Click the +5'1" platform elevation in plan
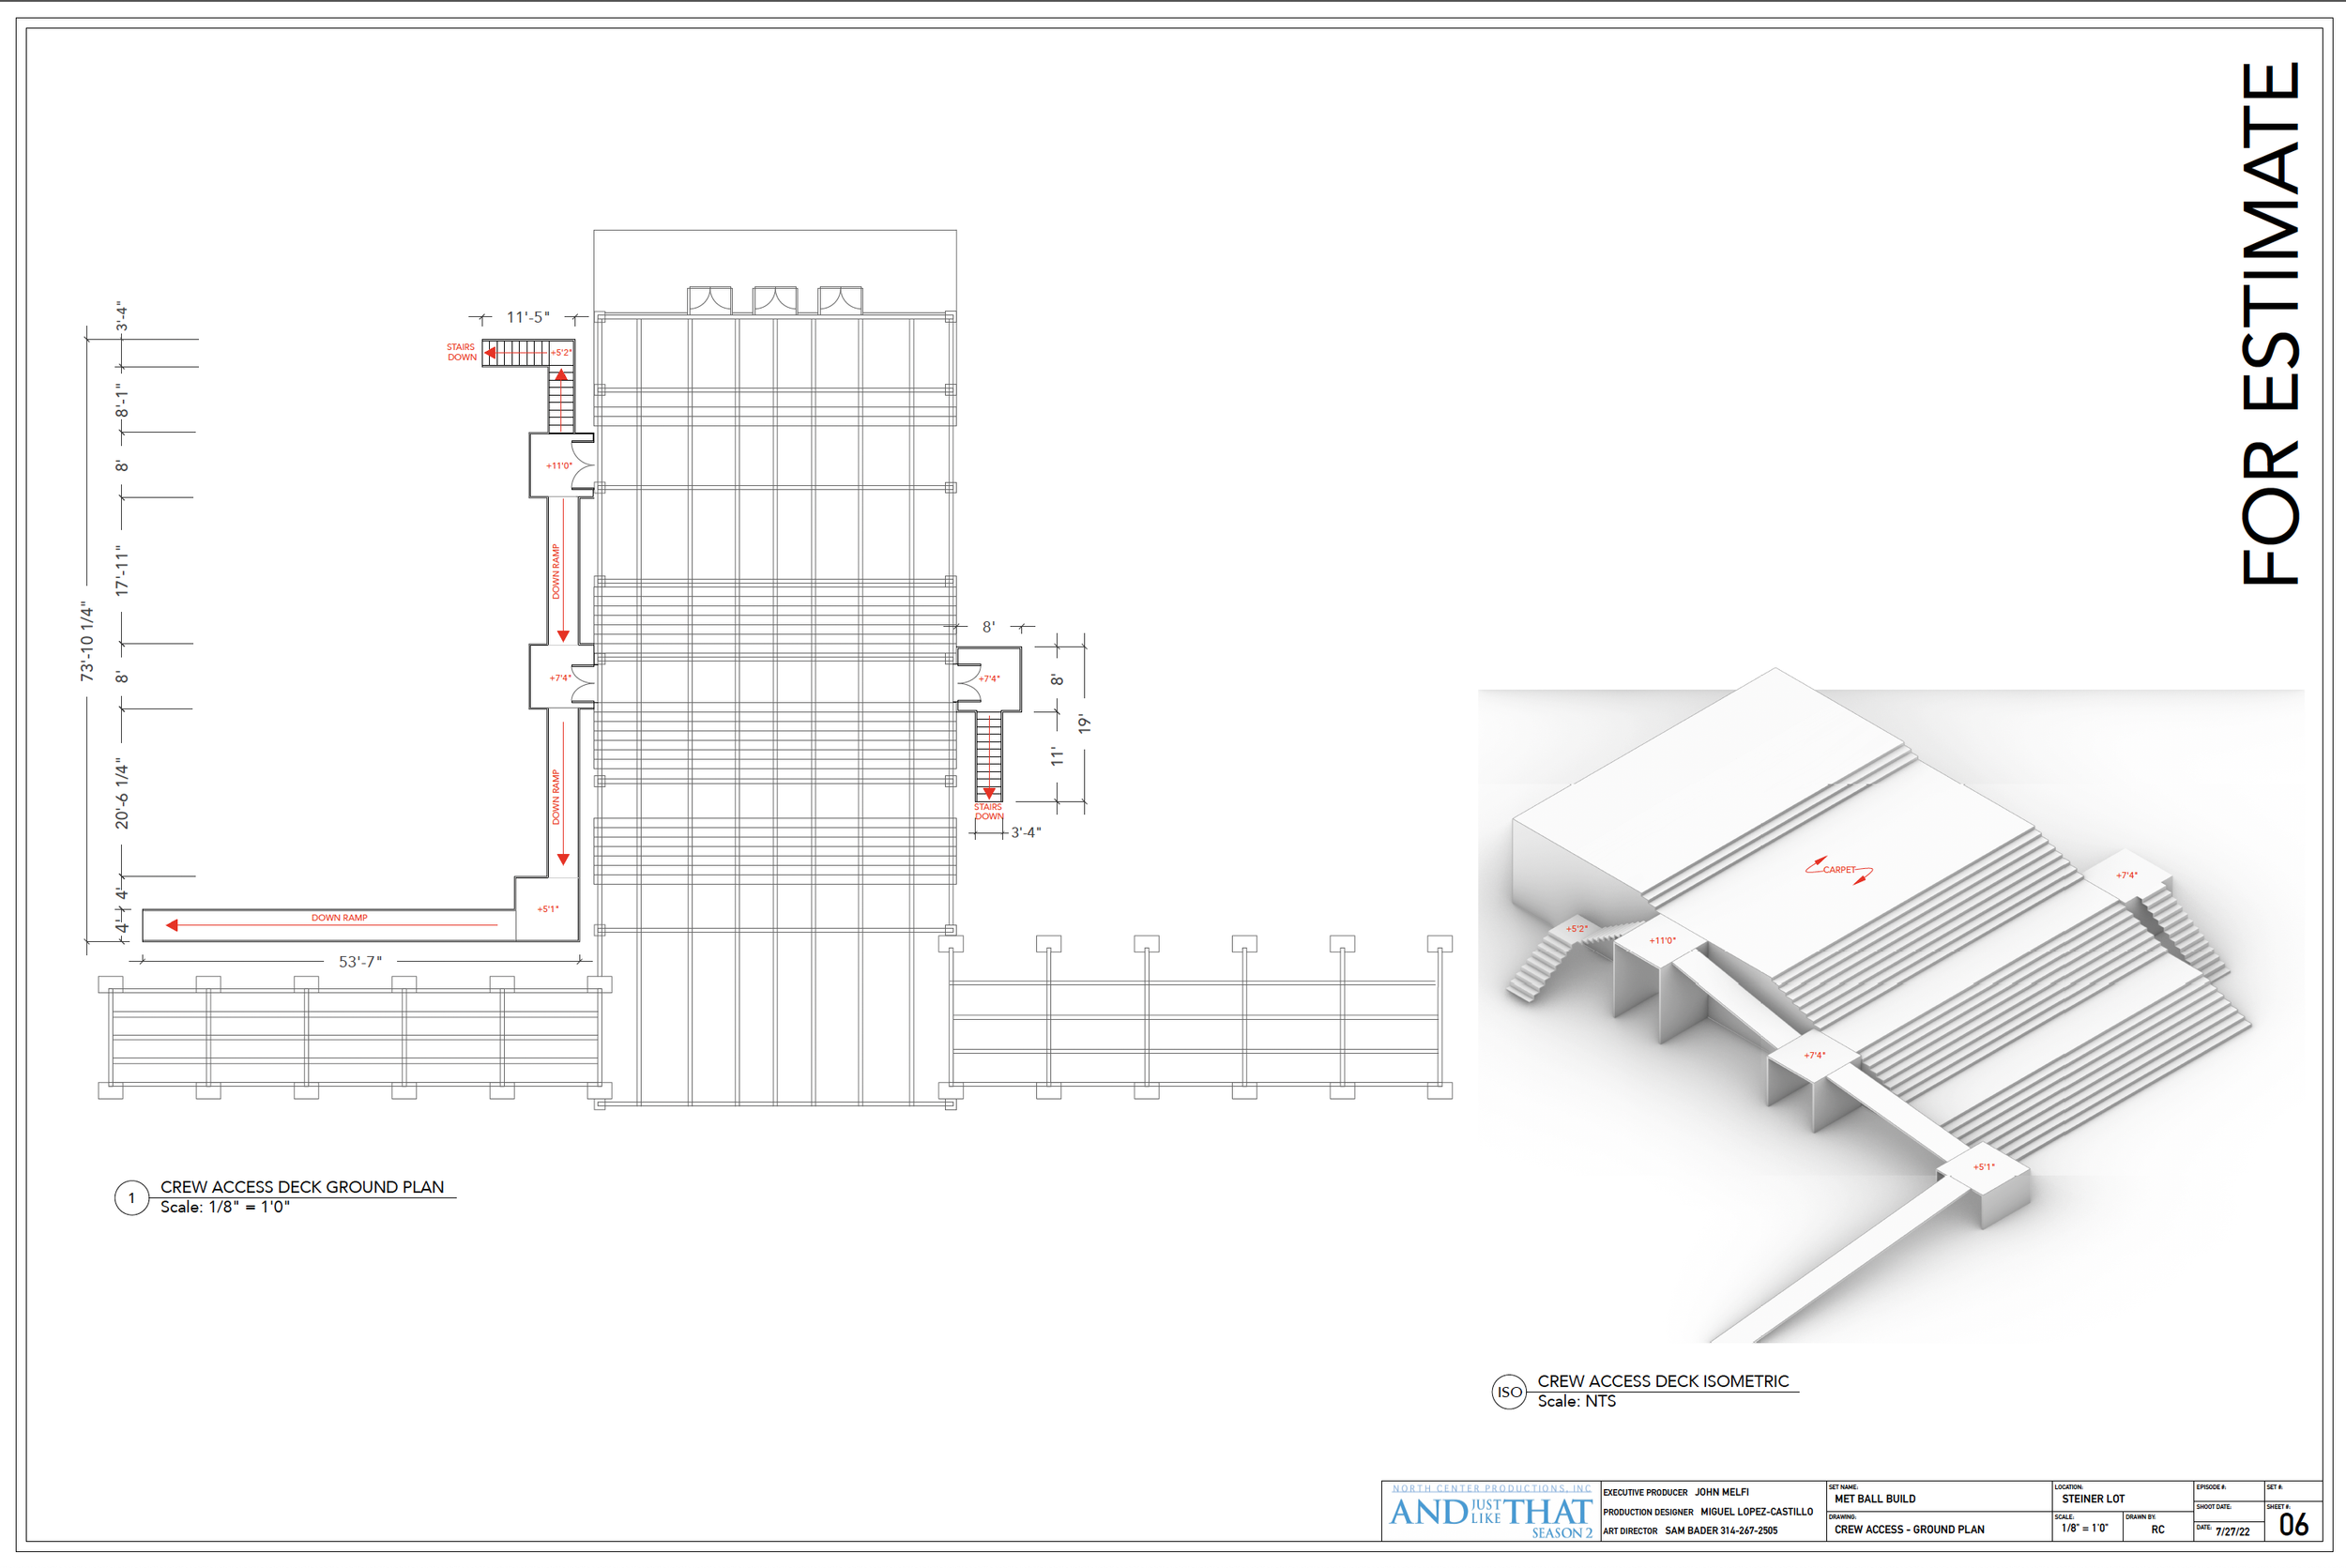Screen dimensions: 2346x1568 coord(548,909)
